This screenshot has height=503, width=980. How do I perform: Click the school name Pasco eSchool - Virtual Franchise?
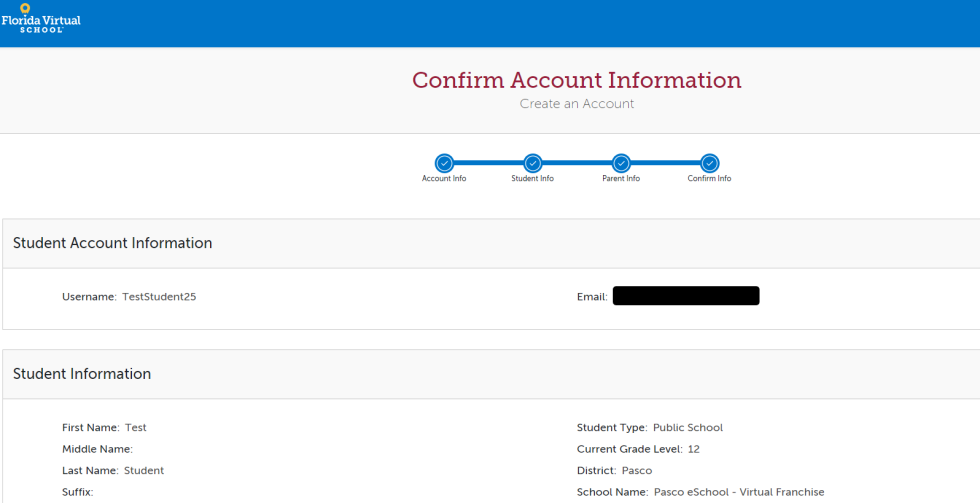tap(739, 492)
